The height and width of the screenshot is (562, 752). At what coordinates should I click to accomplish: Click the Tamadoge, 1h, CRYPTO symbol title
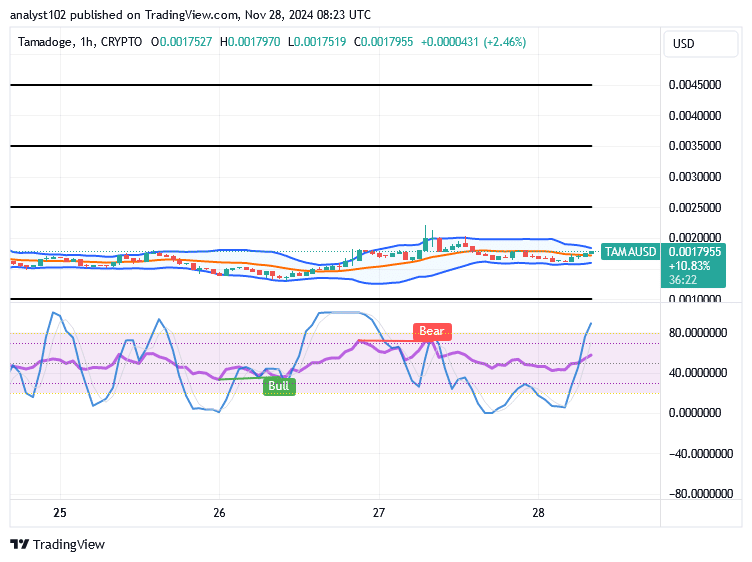point(80,42)
